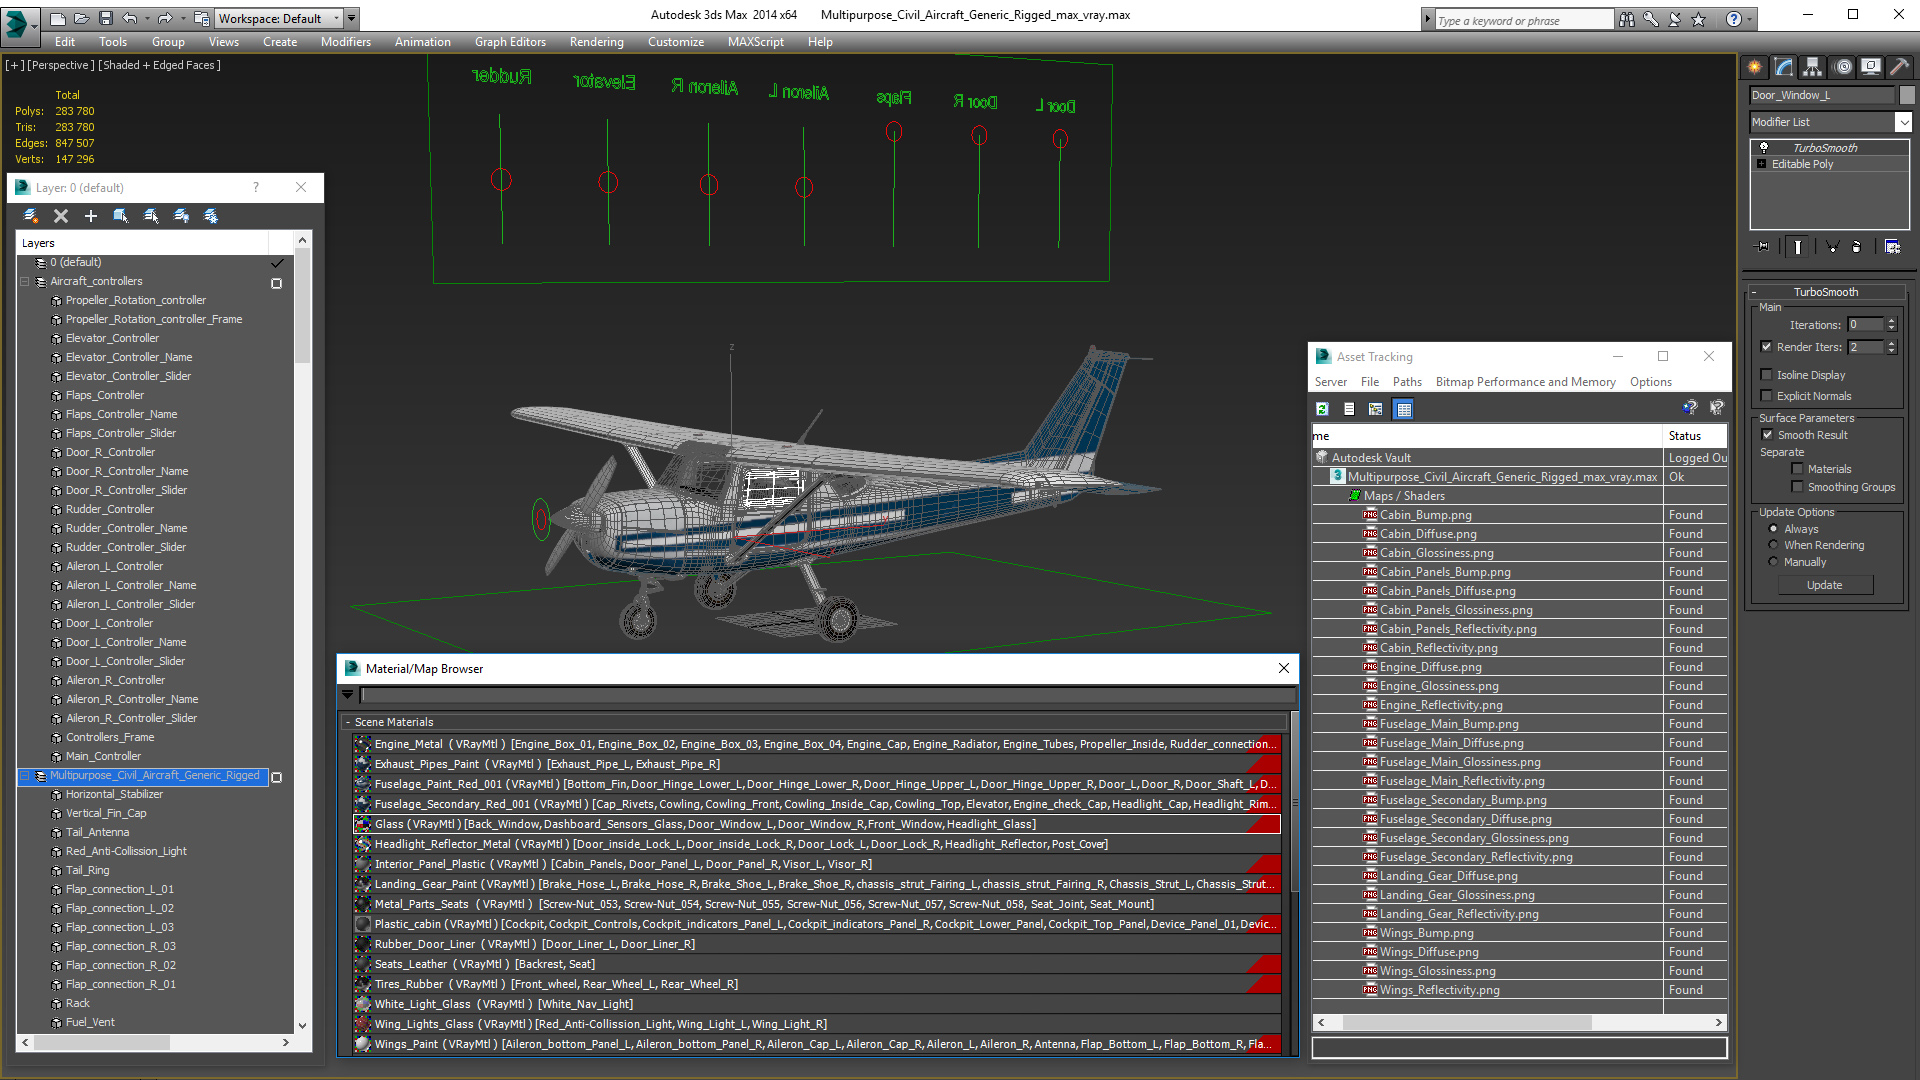Click Iterations spinner up arrow
1920x1080 pixels.
[1892, 321]
